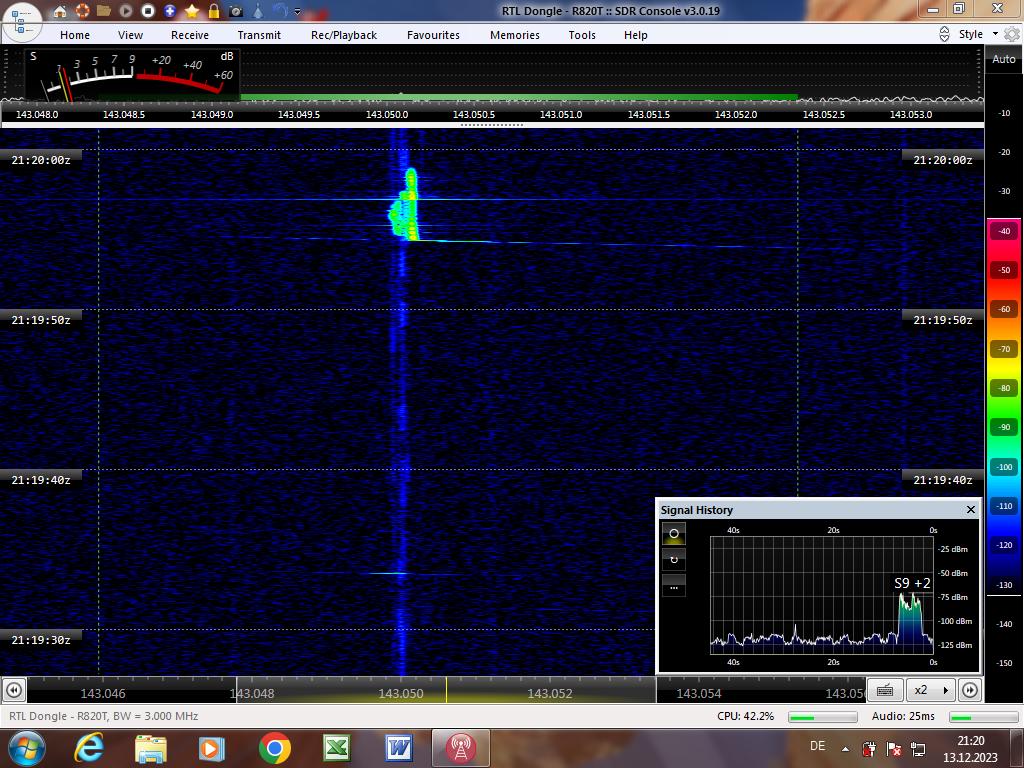Click the yellow tuning marker on span bar
This screenshot has height=768, width=1024.
pyautogui.click(x=447, y=690)
